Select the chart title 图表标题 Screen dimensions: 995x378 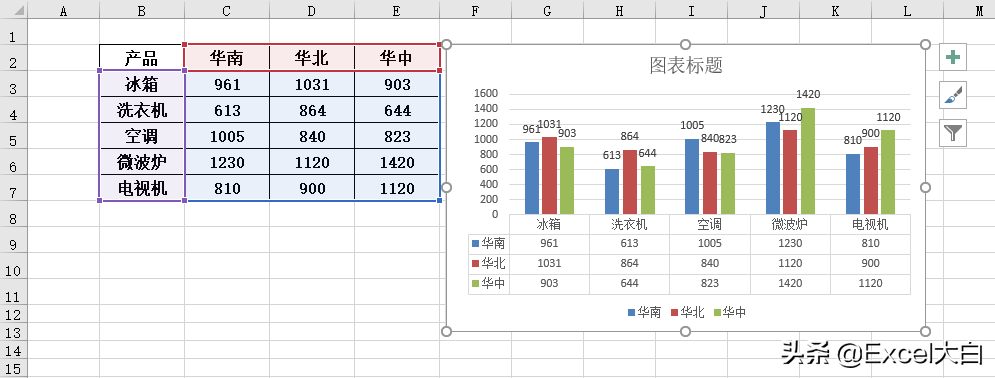(685, 64)
